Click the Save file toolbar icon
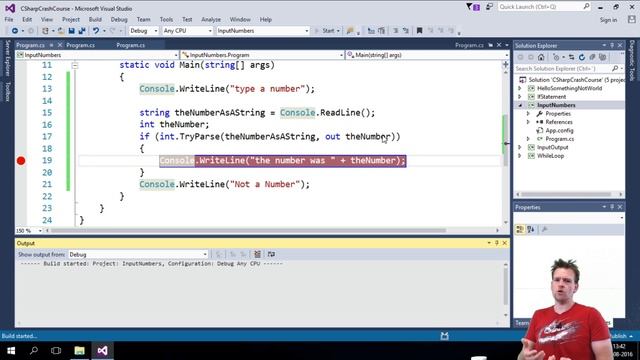 (71, 31)
